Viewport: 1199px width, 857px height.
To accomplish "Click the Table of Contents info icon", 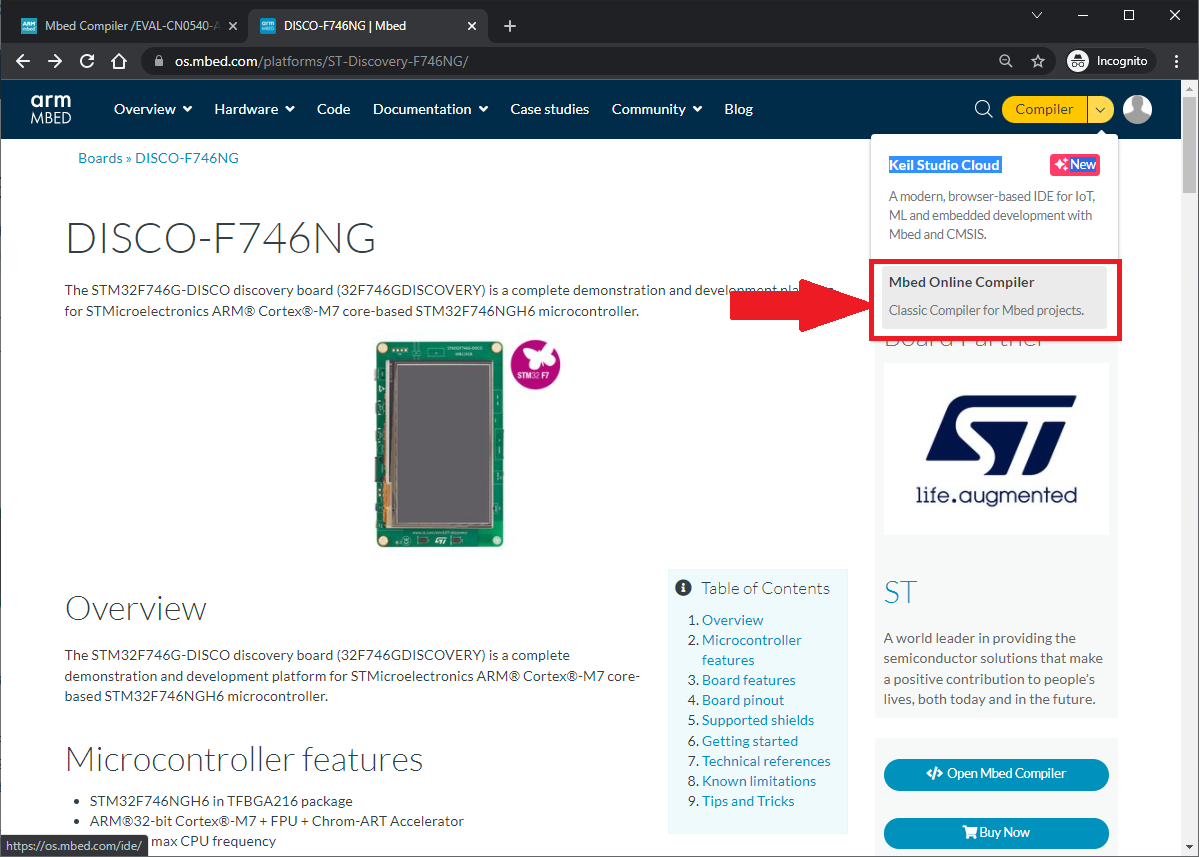I will click(683, 588).
